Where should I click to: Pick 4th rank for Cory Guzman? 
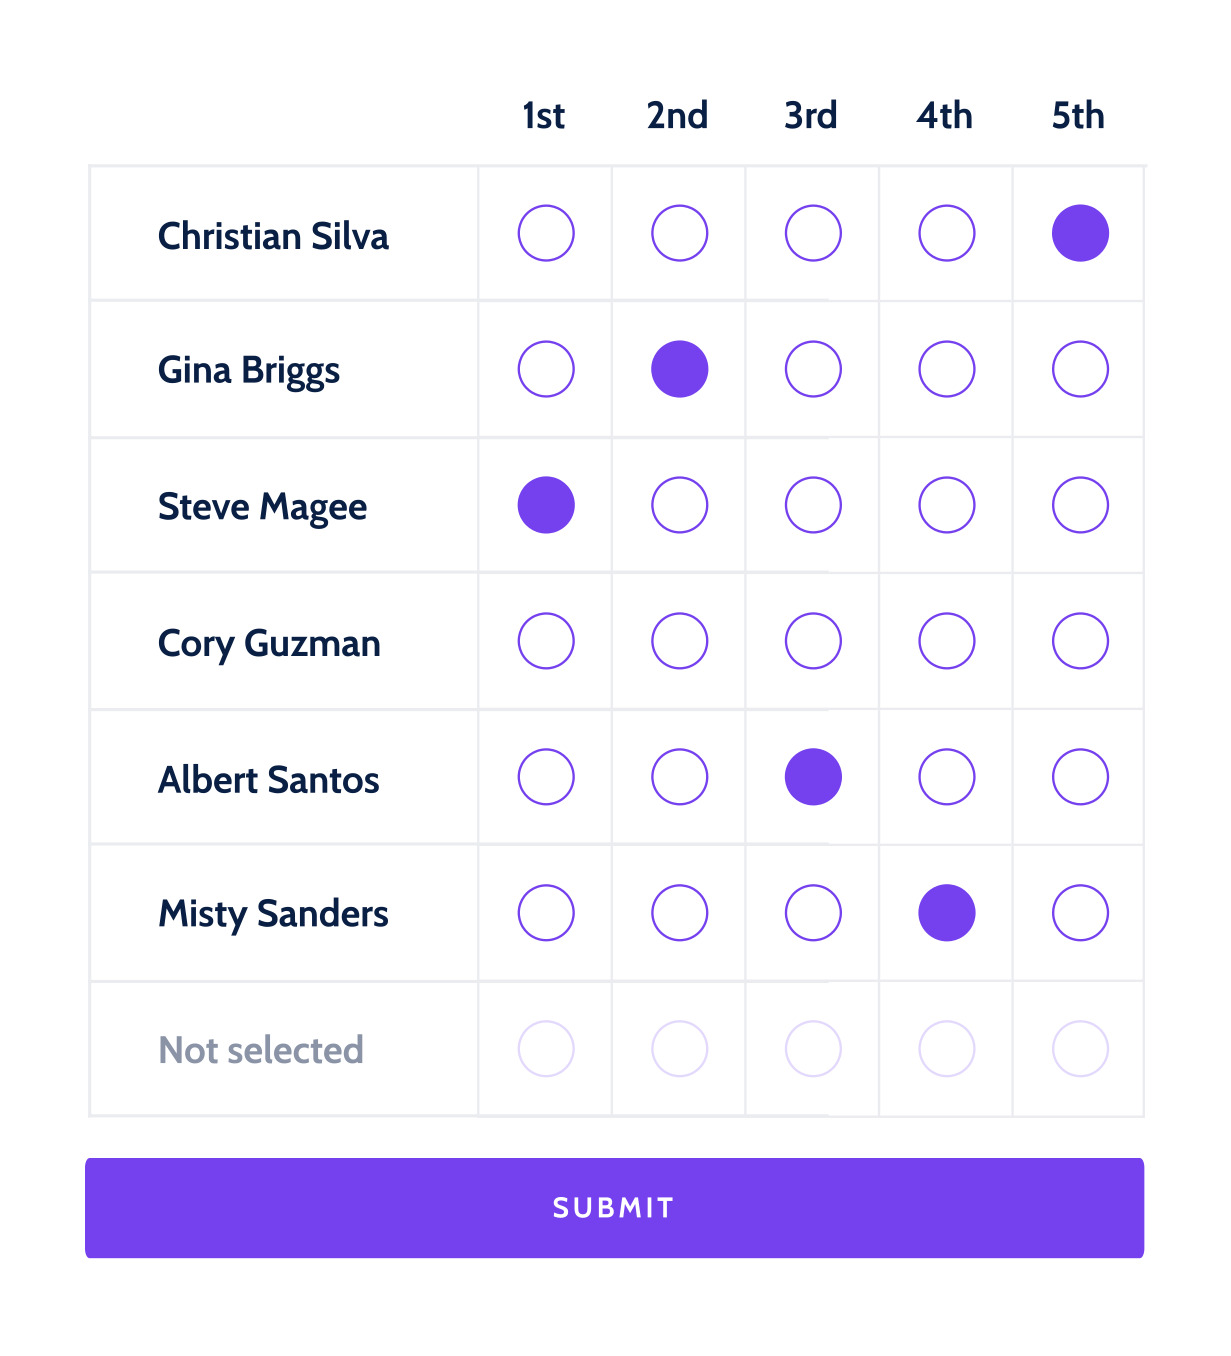coord(947,641)
